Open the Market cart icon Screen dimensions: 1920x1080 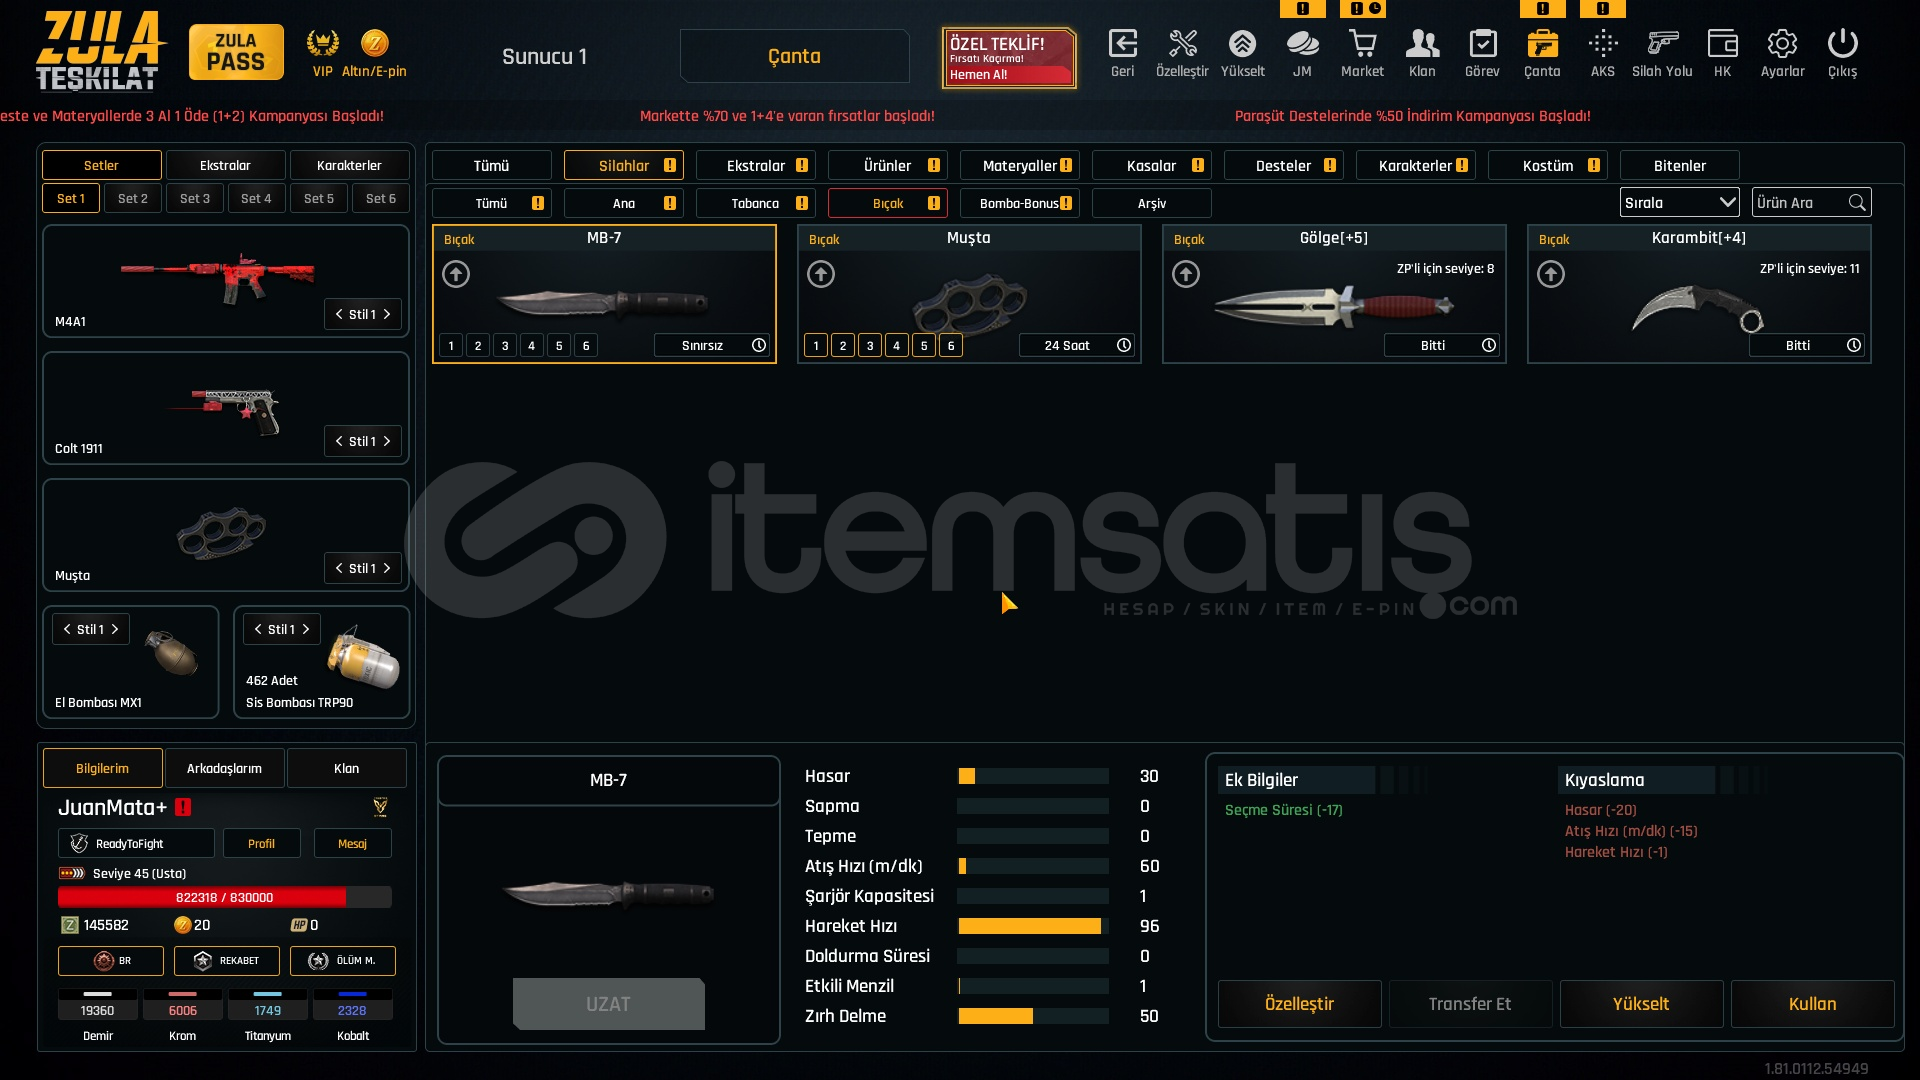click(x=1362, y=45)
